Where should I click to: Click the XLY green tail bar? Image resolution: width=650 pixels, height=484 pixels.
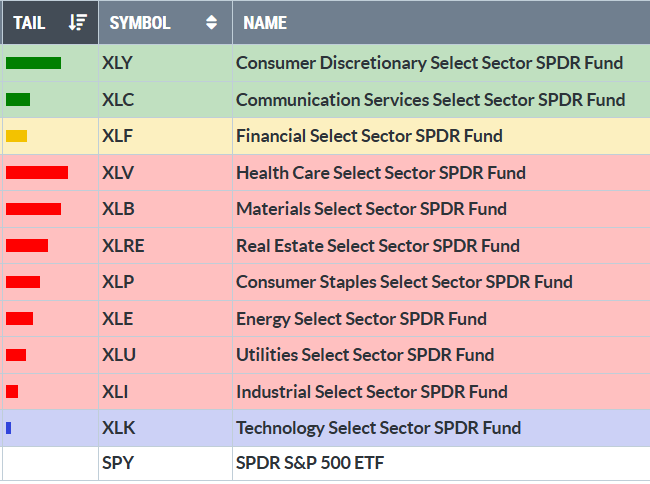[33, 63]
